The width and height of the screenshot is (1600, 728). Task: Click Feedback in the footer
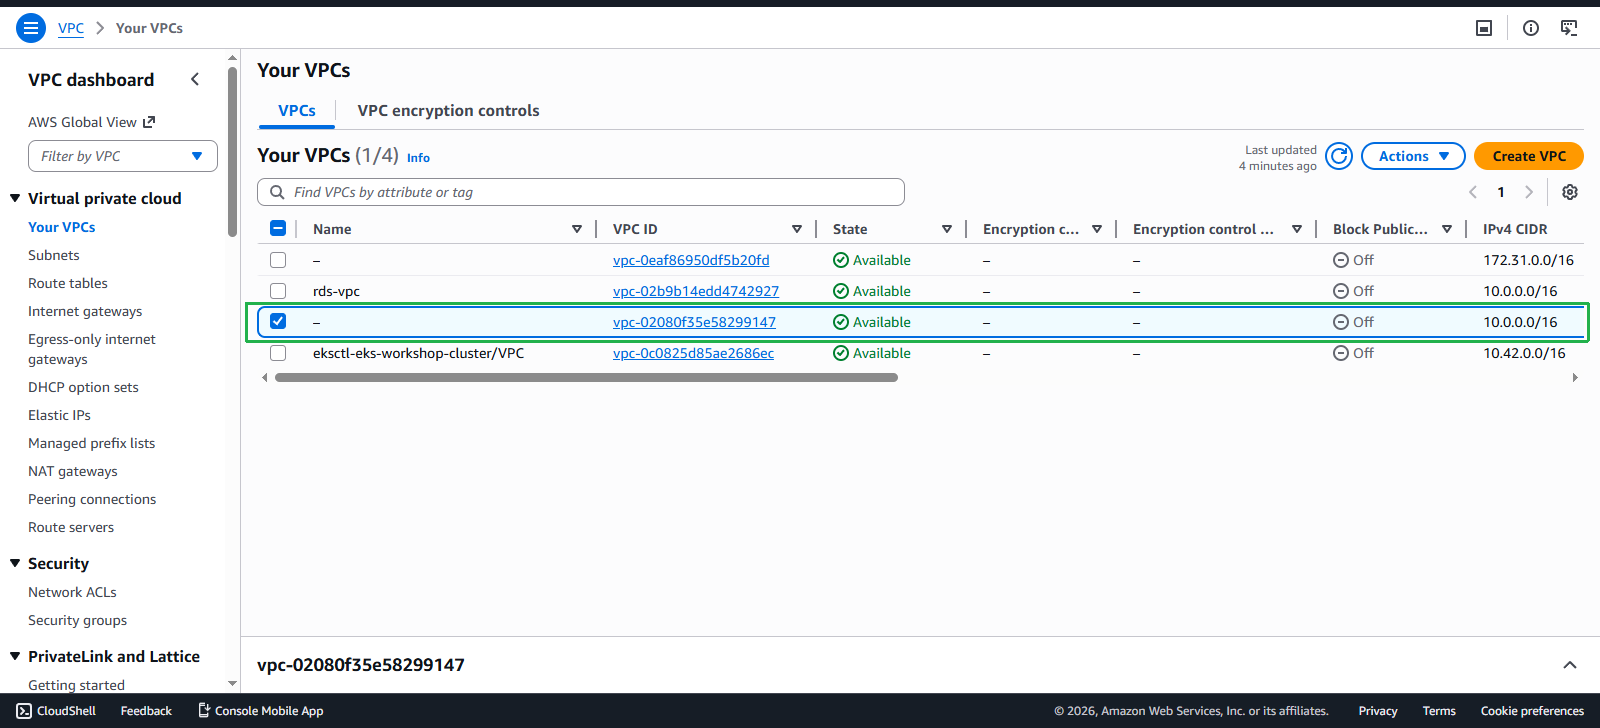146,711
